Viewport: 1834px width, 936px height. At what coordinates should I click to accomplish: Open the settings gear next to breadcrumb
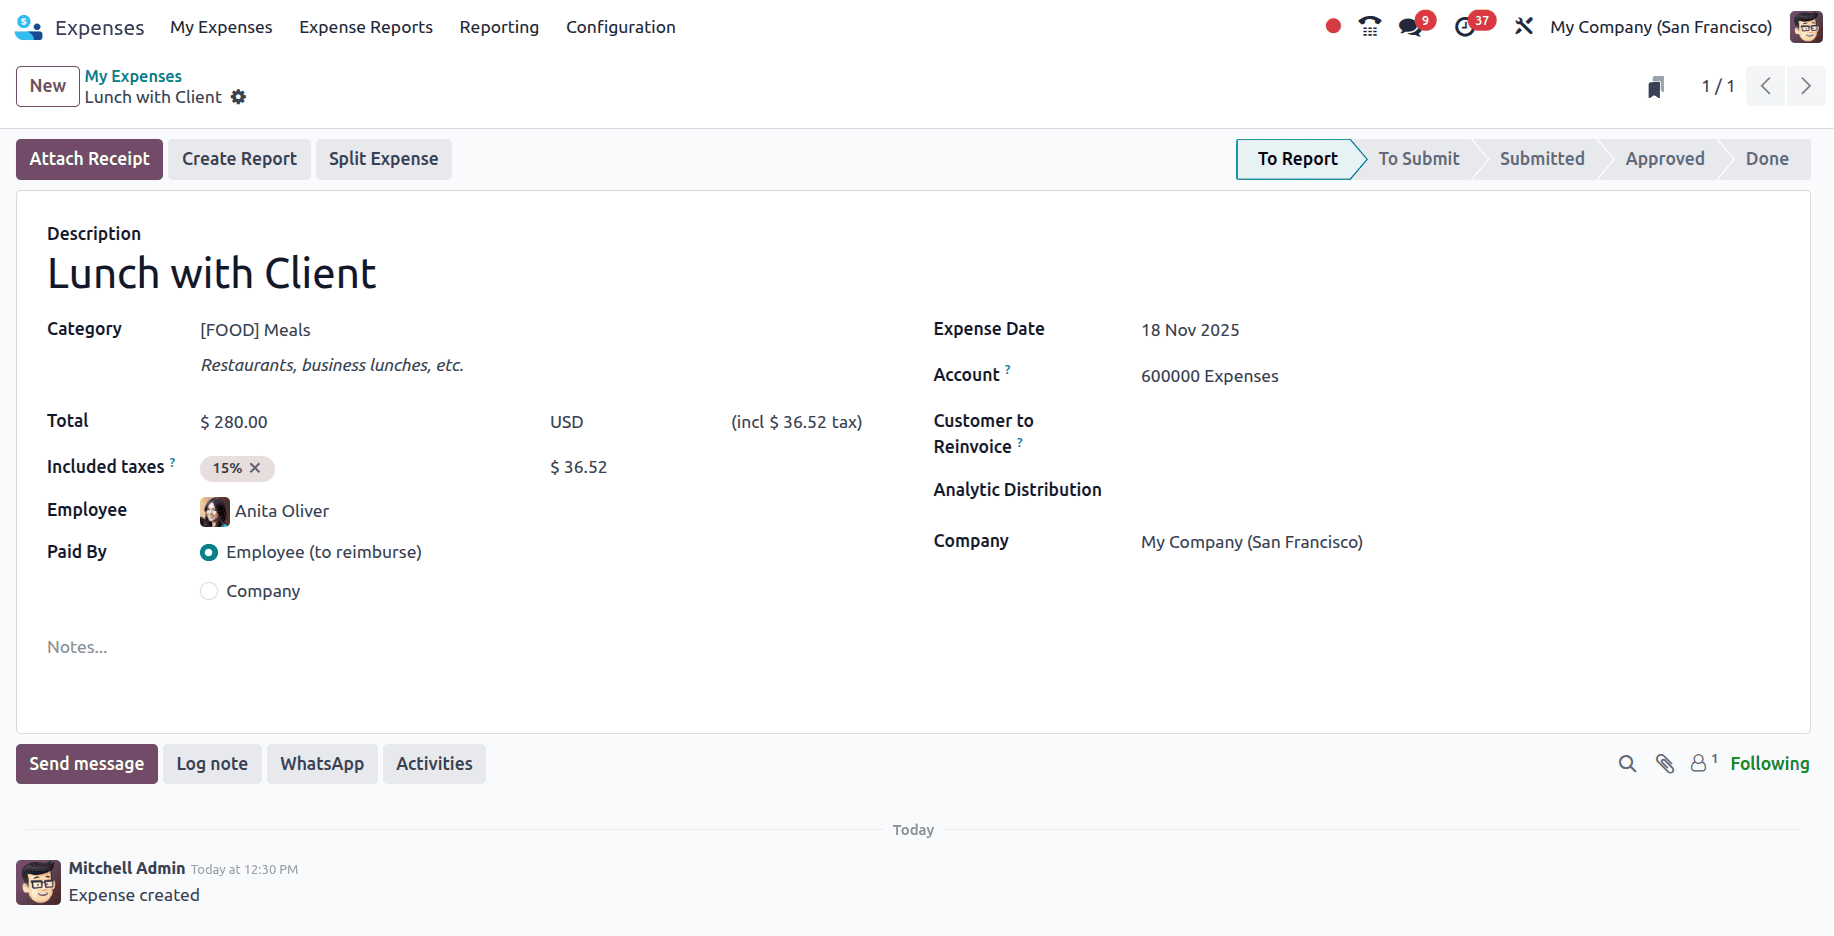tap(239, 97)
